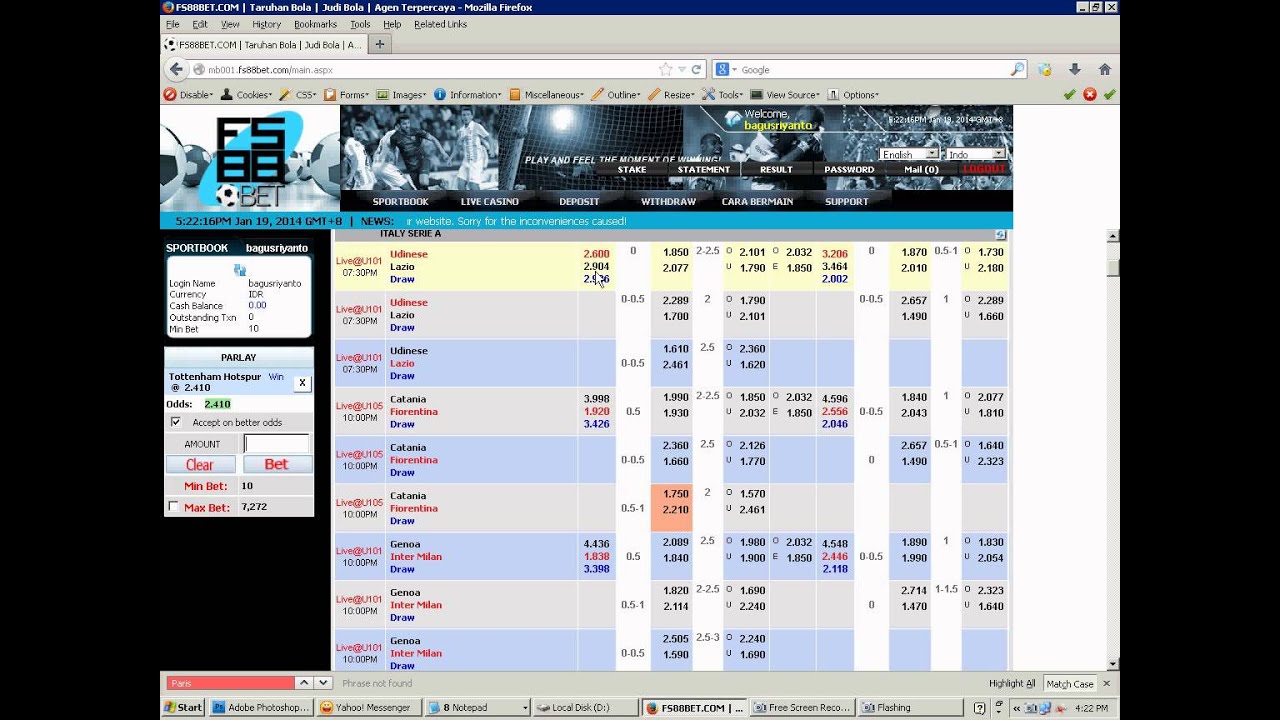
Task: Go to LIVE CASINO site tab
Action: [490, 201]
